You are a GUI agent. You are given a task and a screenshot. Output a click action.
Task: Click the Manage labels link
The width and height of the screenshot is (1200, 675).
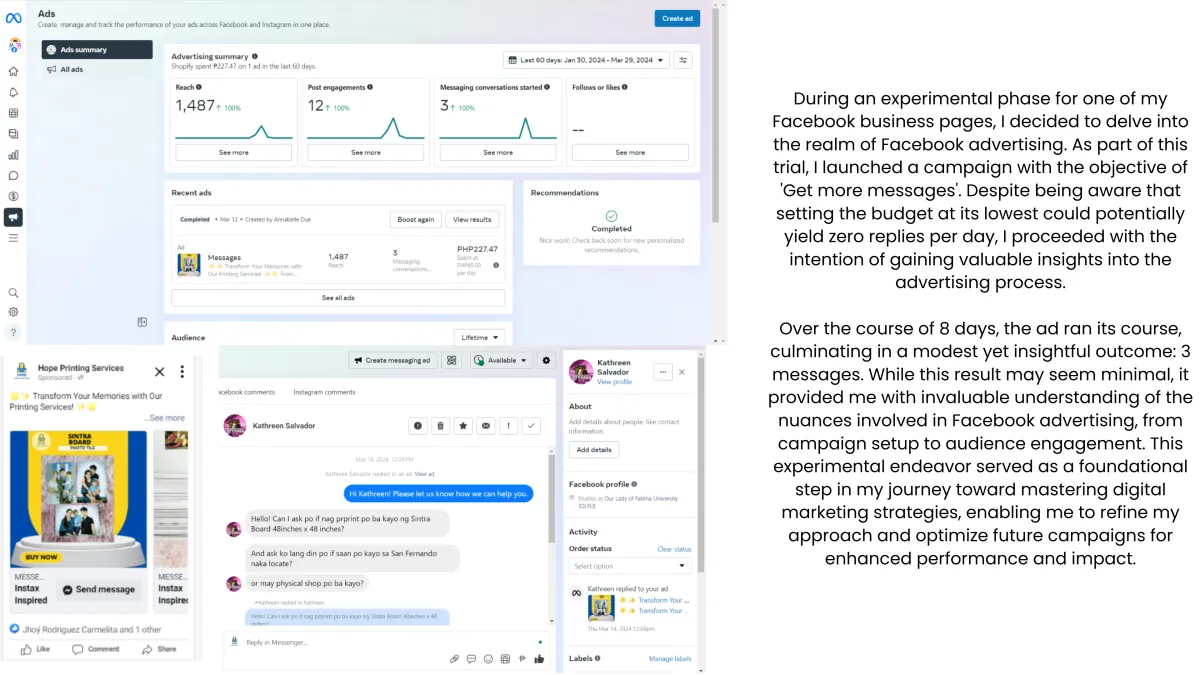pyautogui.click(x=670, y=659)
